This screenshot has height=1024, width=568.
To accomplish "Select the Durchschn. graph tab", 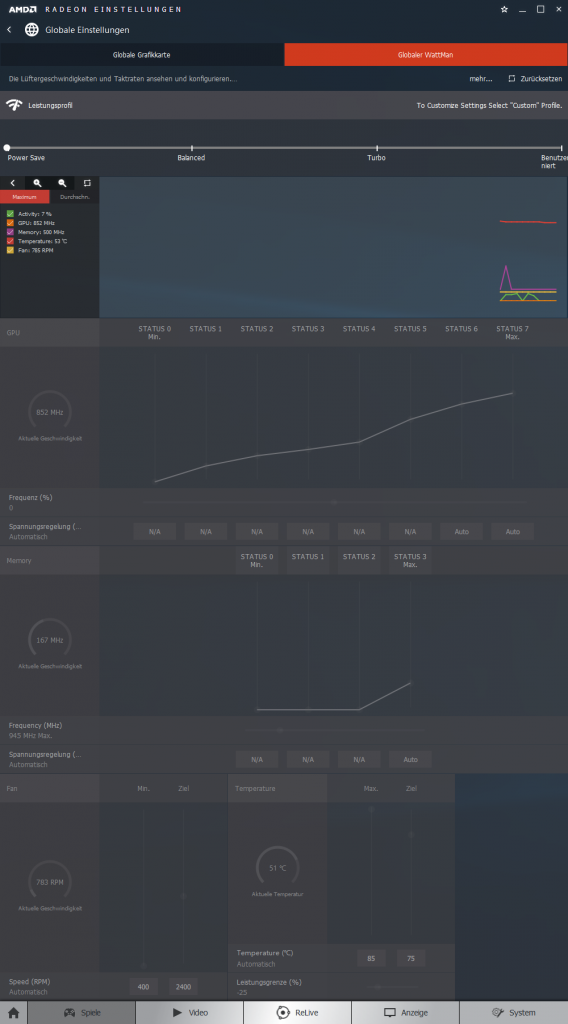I will point(74,197).
